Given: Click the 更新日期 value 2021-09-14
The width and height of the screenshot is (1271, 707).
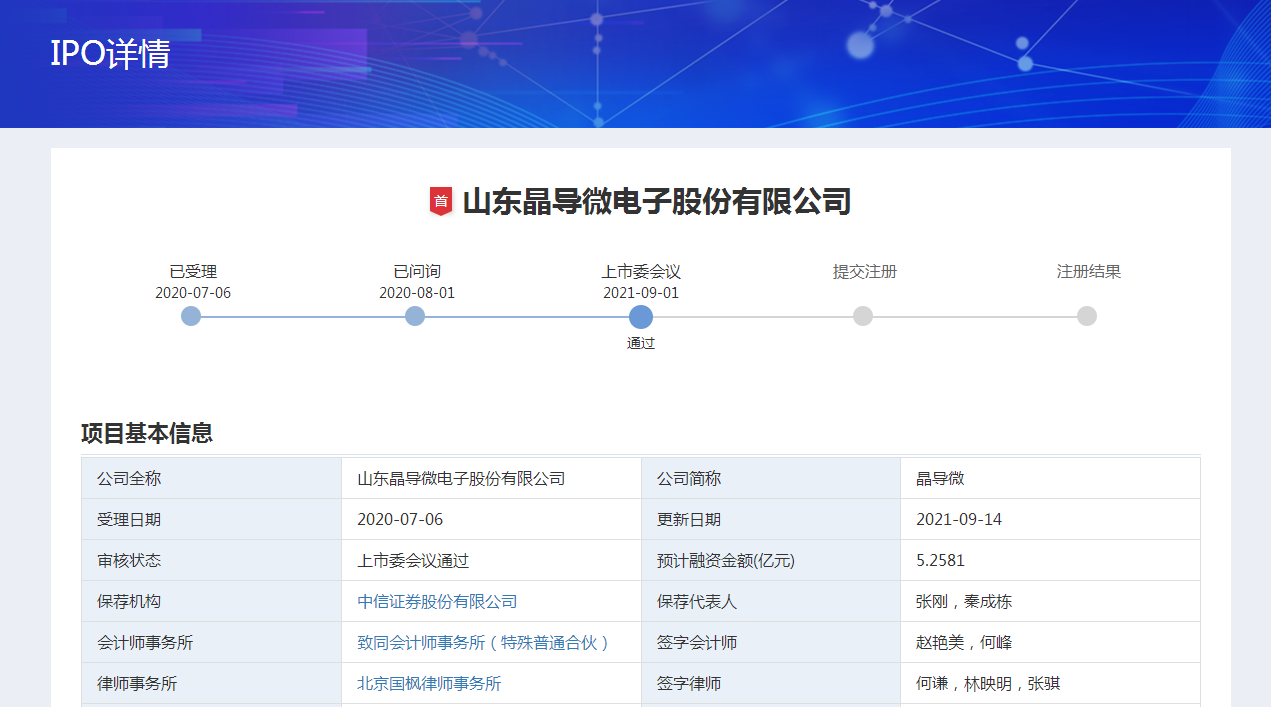Looking at the screenshot, I should tap(958, 520).
